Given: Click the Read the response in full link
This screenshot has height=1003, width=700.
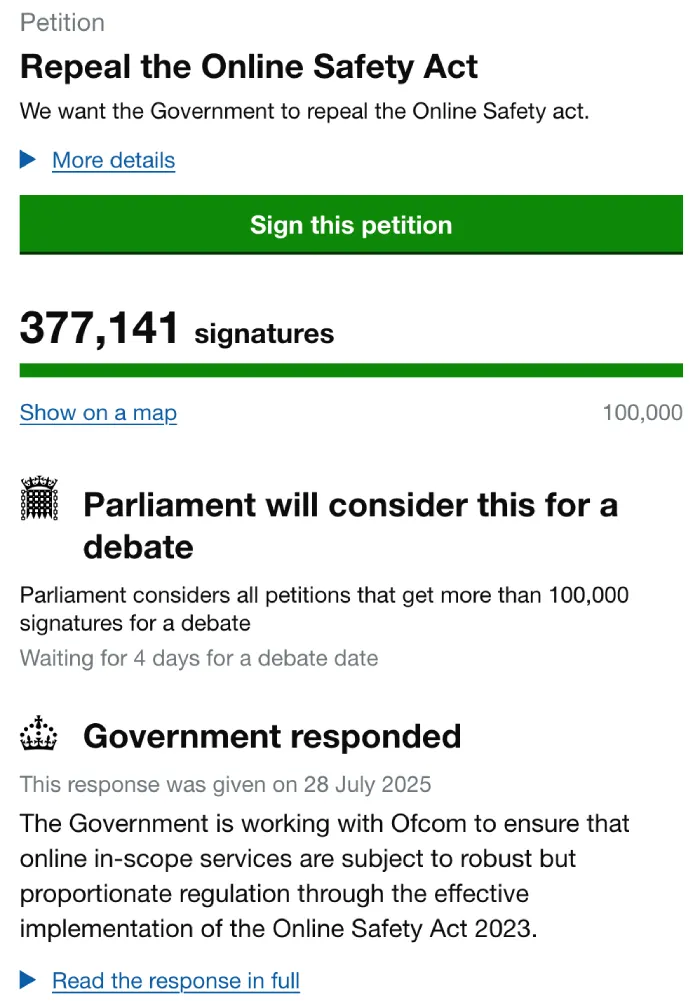Looking at the screenshot, I should pos(176,980).
